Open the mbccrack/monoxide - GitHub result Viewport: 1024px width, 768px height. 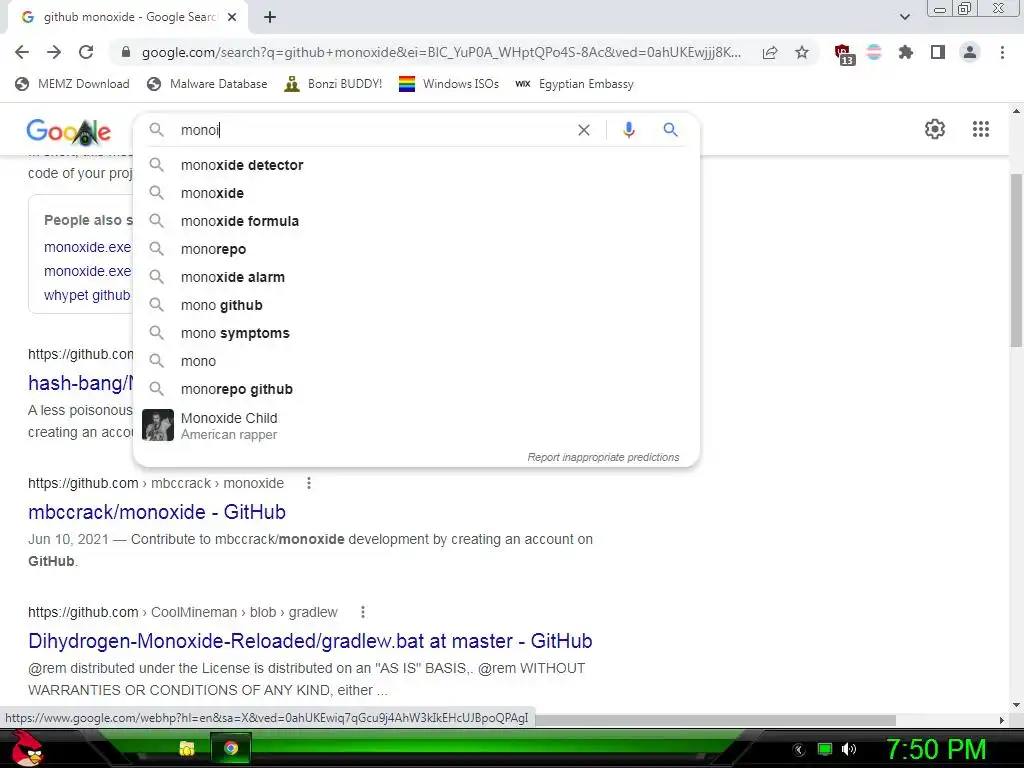(x=157, y=511)
